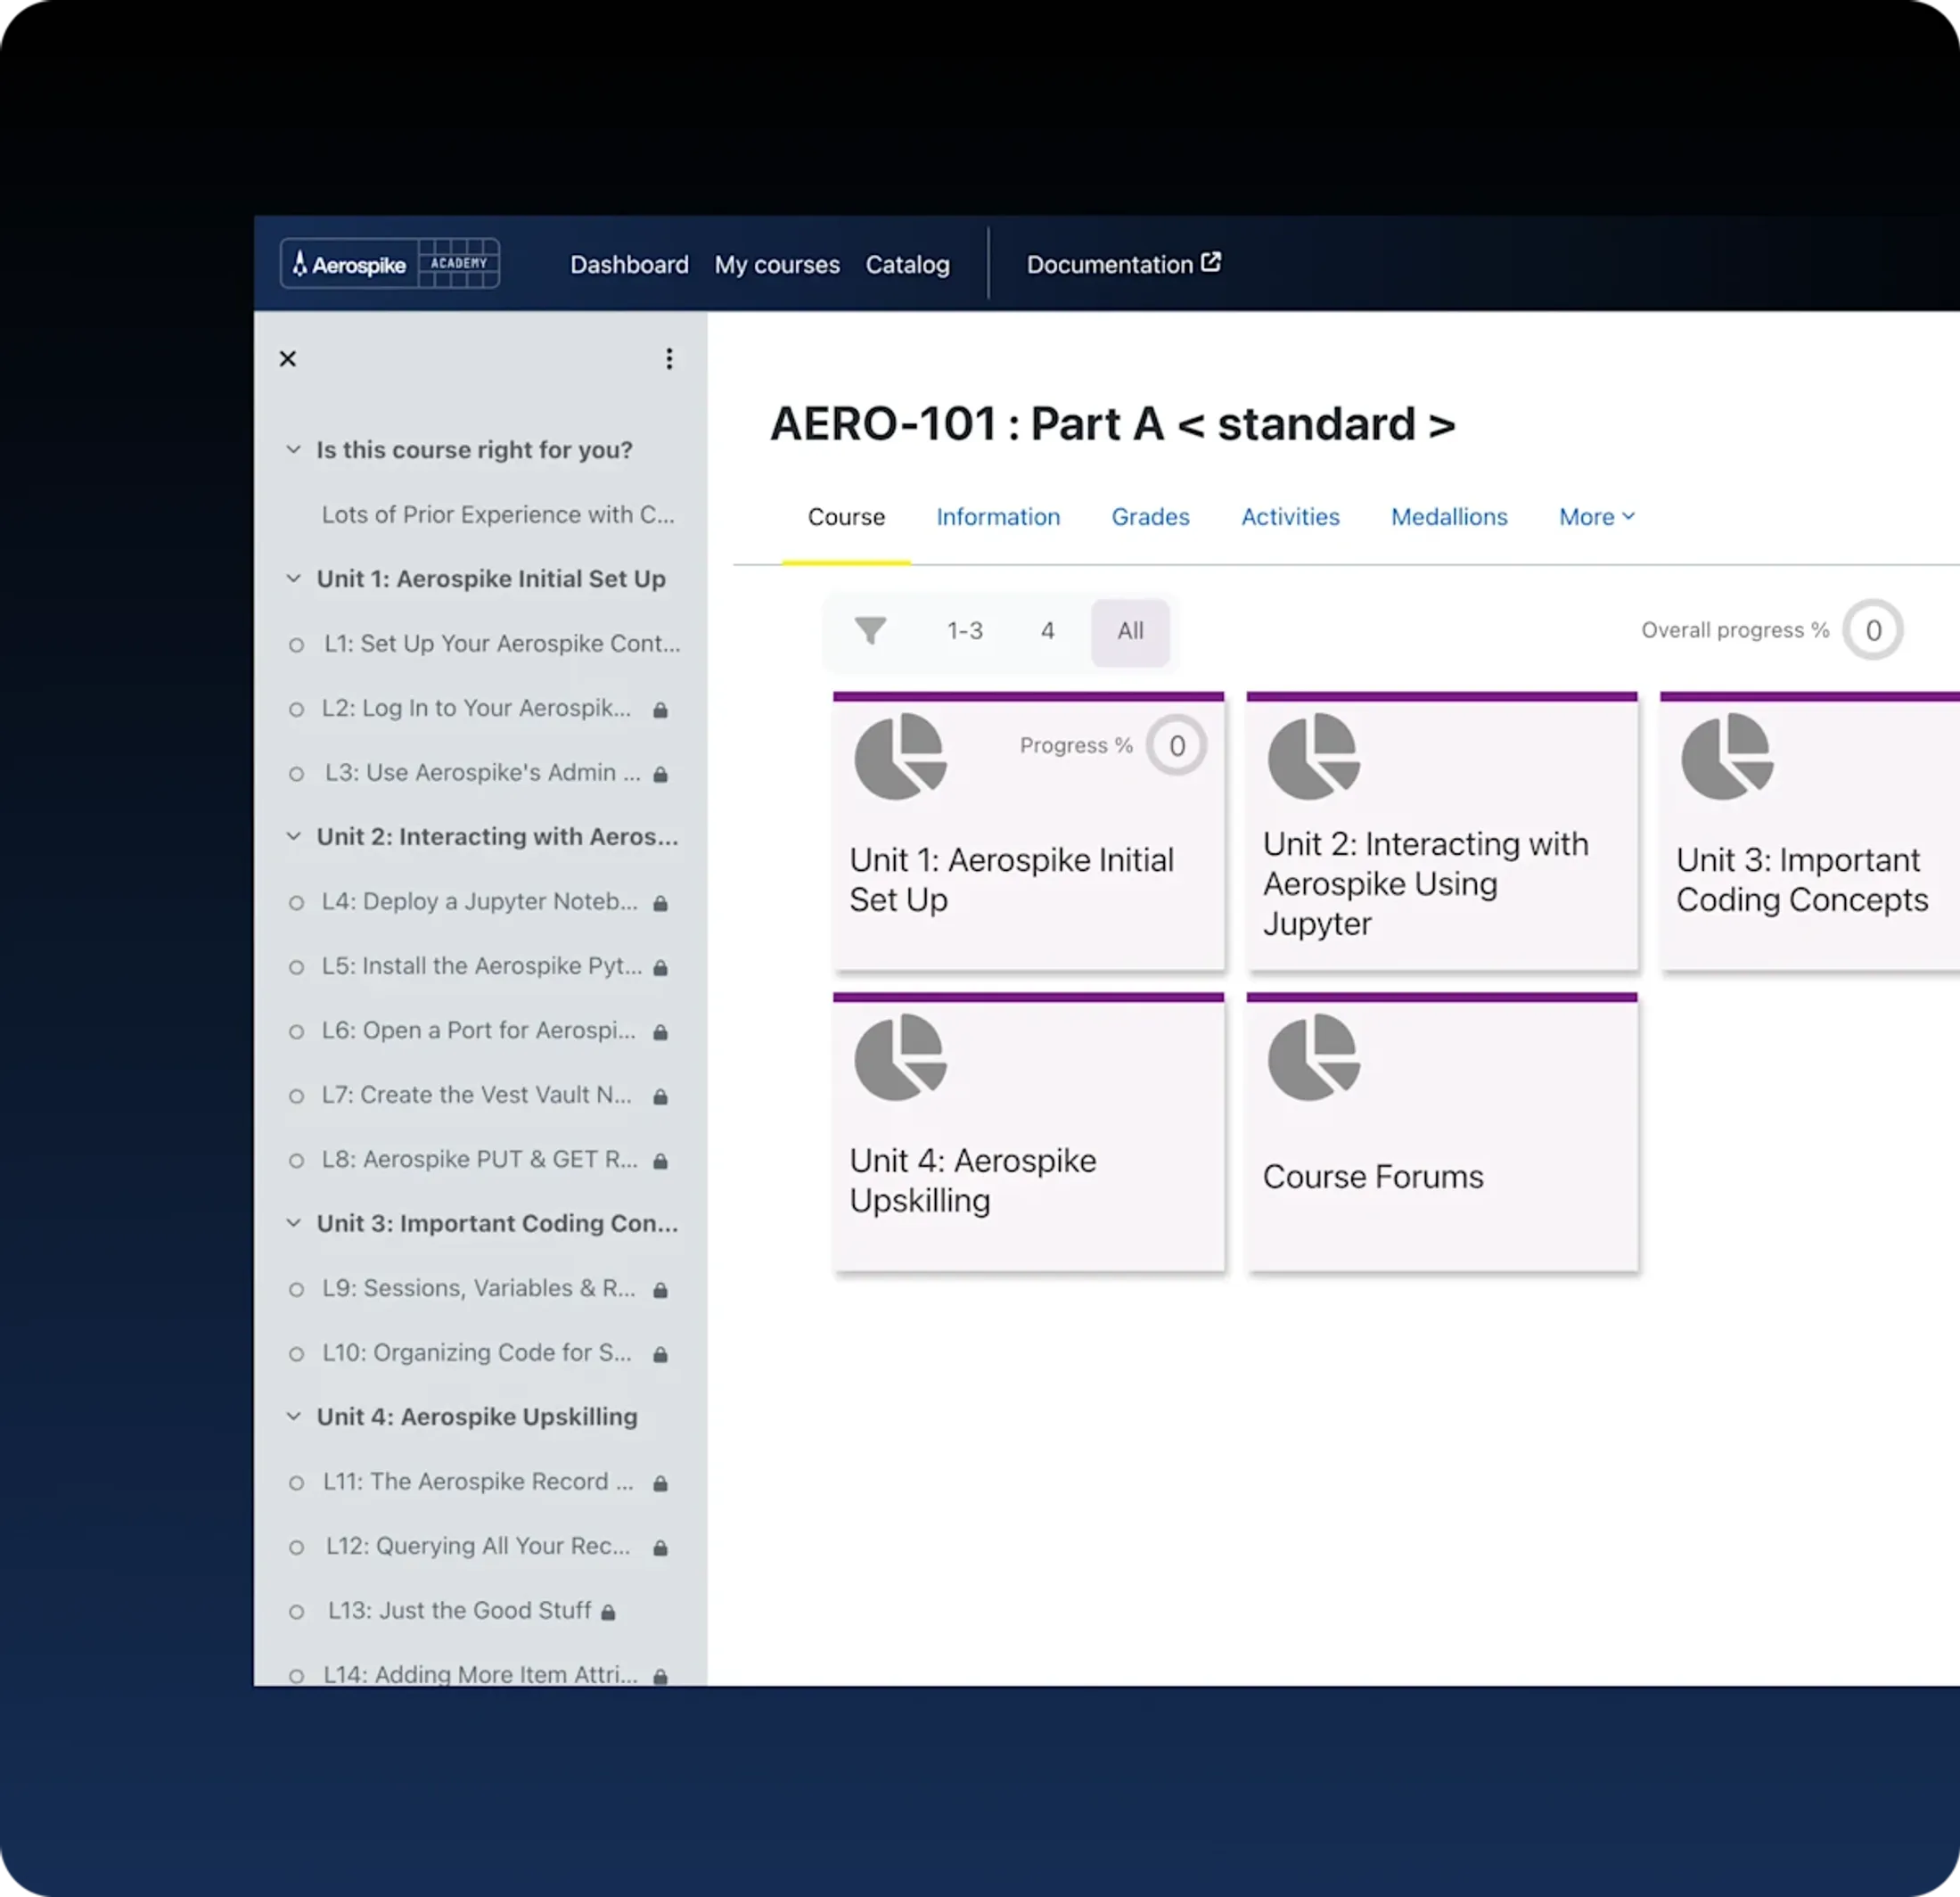
Task: Go to My courses in navigation
Action: 776,265
